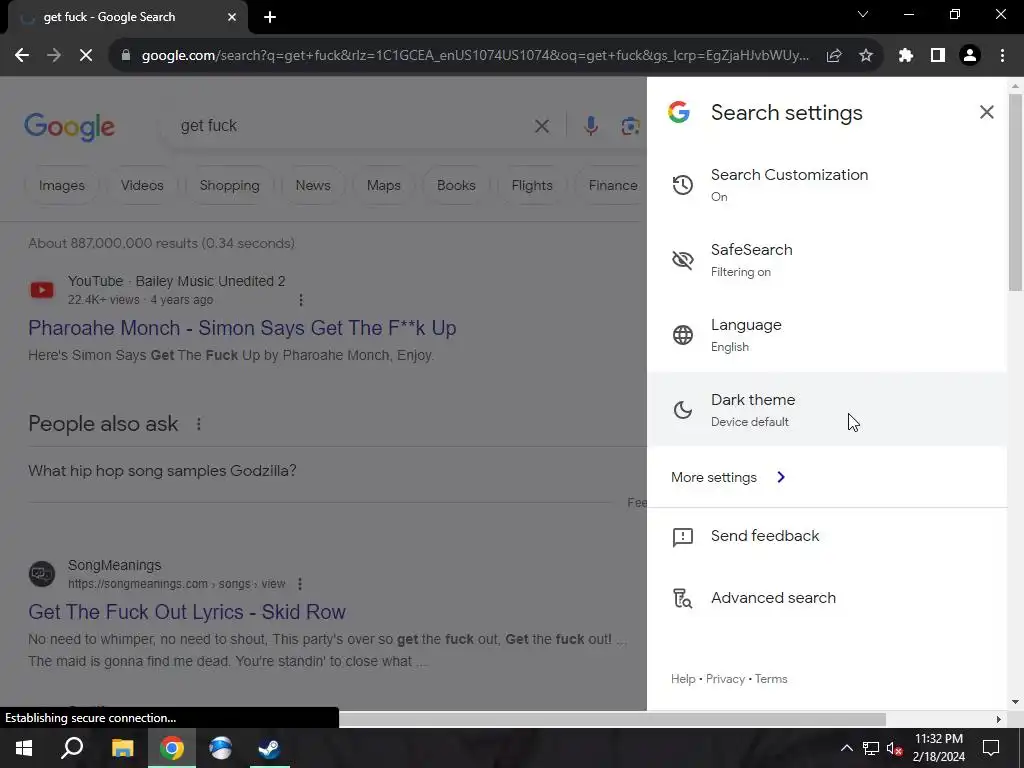Switch to Finance results tab
This screenshot has height=768, width=1024.
(x=613, y=185)
